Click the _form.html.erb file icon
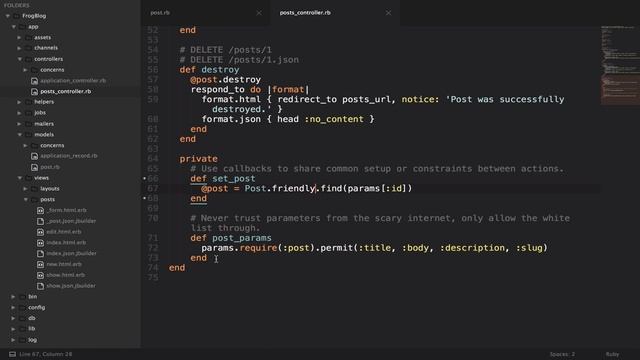Viewport: 640px width, 360px height. click(40, 210)
